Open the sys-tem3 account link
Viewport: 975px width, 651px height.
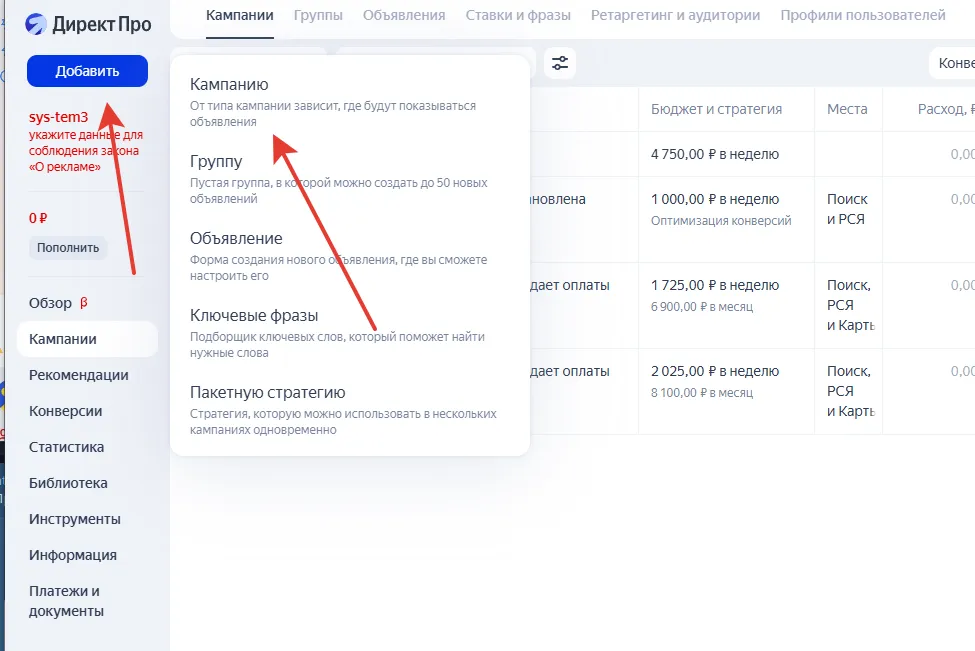tap(59, 117)
